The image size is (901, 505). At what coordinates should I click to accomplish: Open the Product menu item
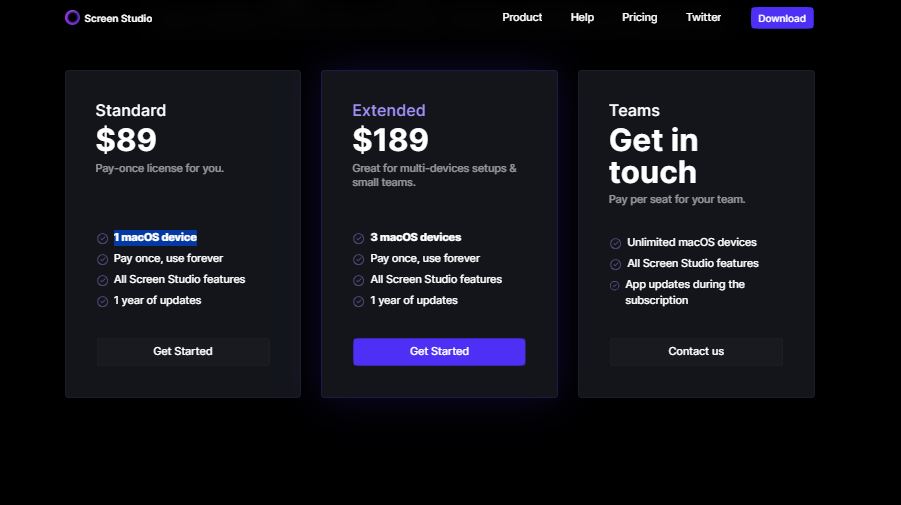pyautogui.click(x=522, y=18)
